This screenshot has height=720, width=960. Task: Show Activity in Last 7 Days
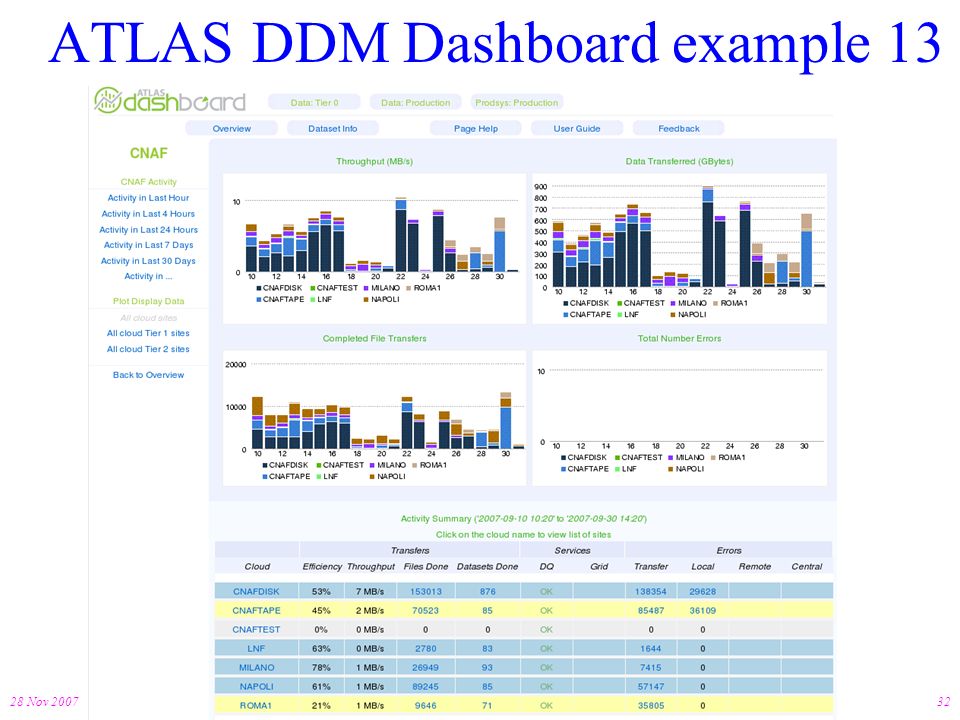coord(148,245)
